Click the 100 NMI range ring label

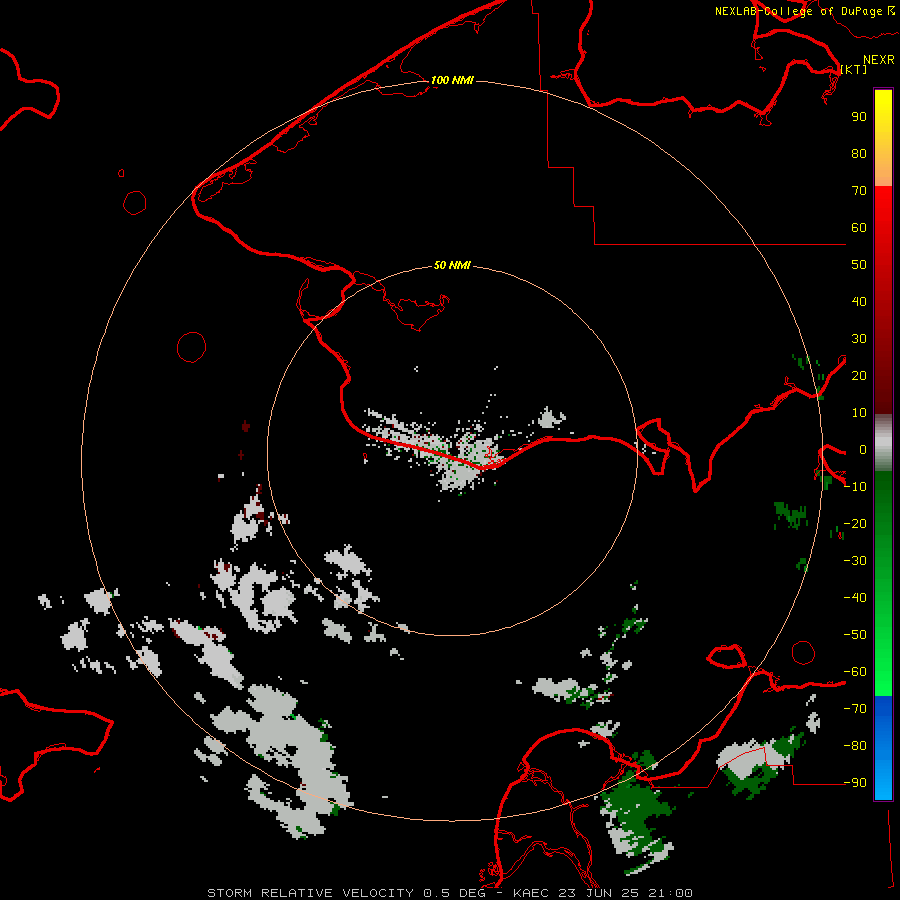pyautogui.click(x=452, y=80)
